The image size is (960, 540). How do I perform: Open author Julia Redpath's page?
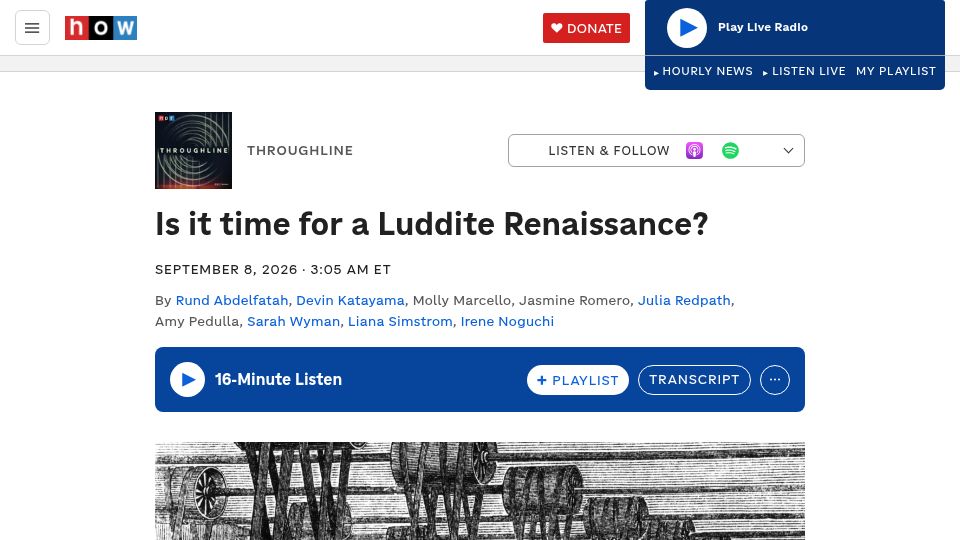pyautogui.click(x=684, y=301)
